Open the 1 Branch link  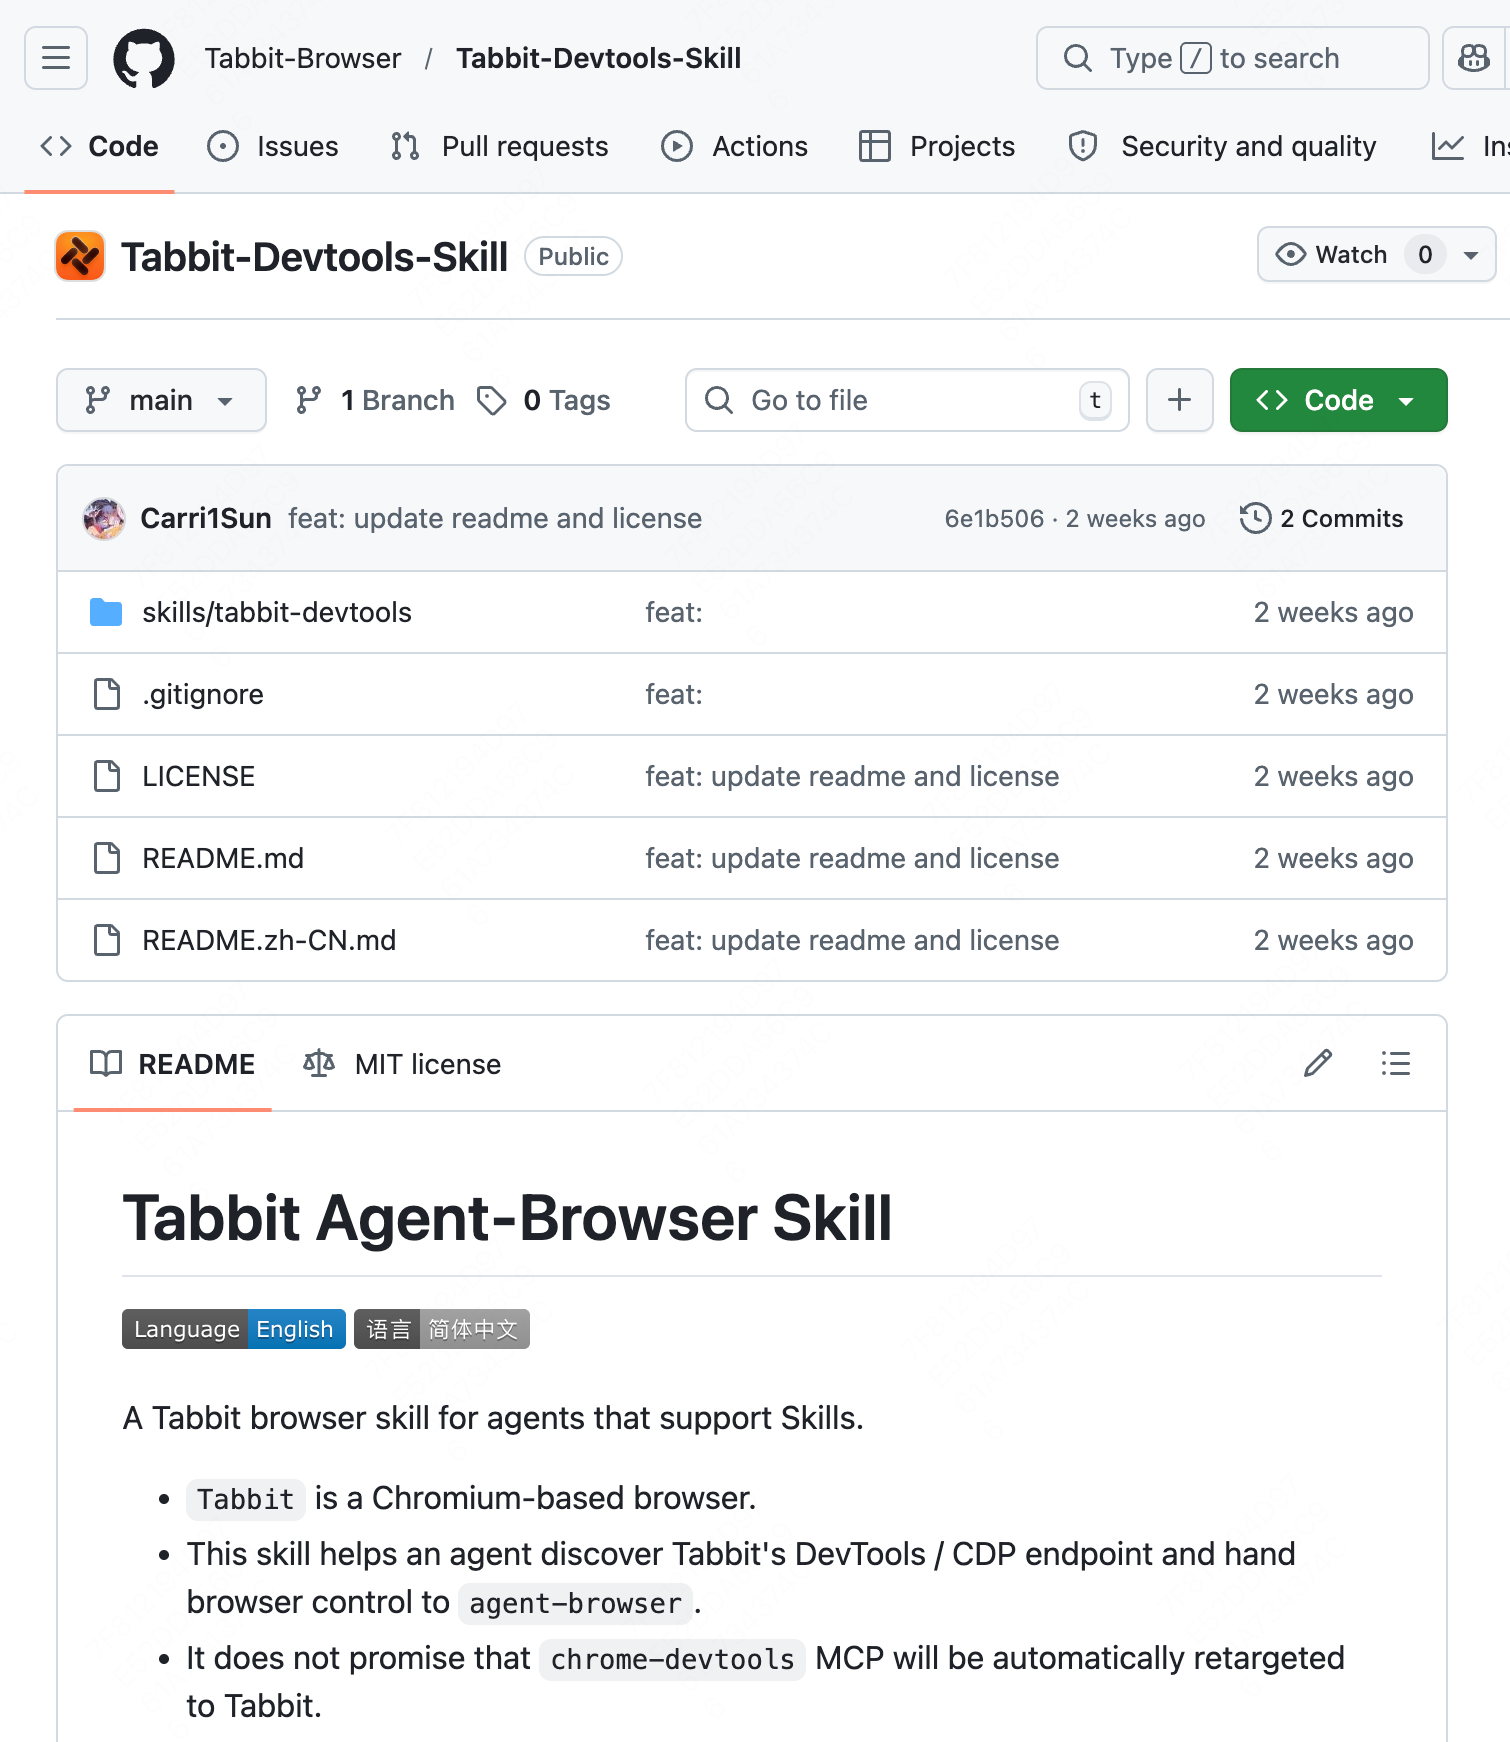pyautogui.click(x=375, y=400)
